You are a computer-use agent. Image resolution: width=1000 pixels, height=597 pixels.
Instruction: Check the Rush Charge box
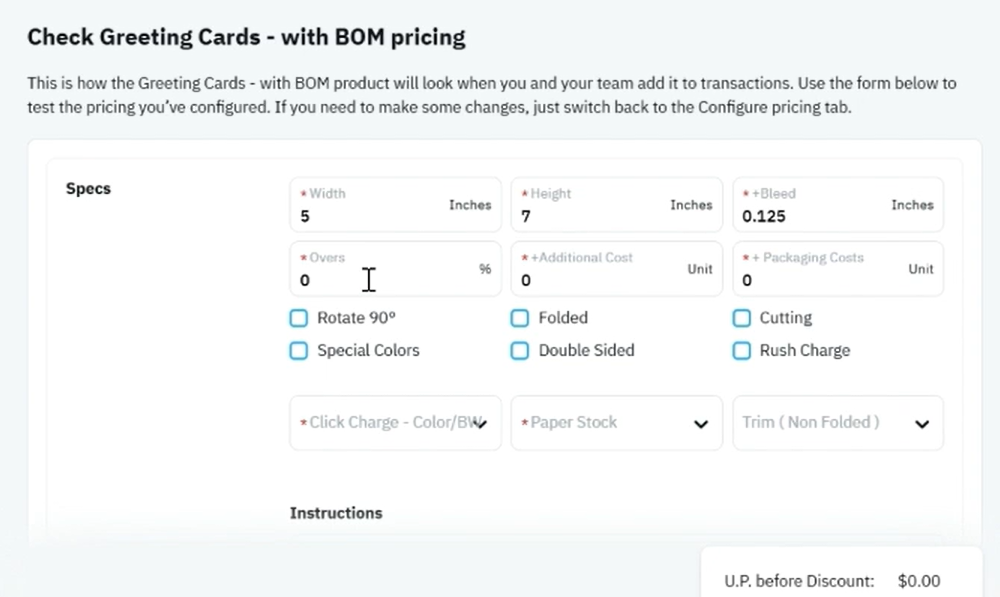click(741, 350)
